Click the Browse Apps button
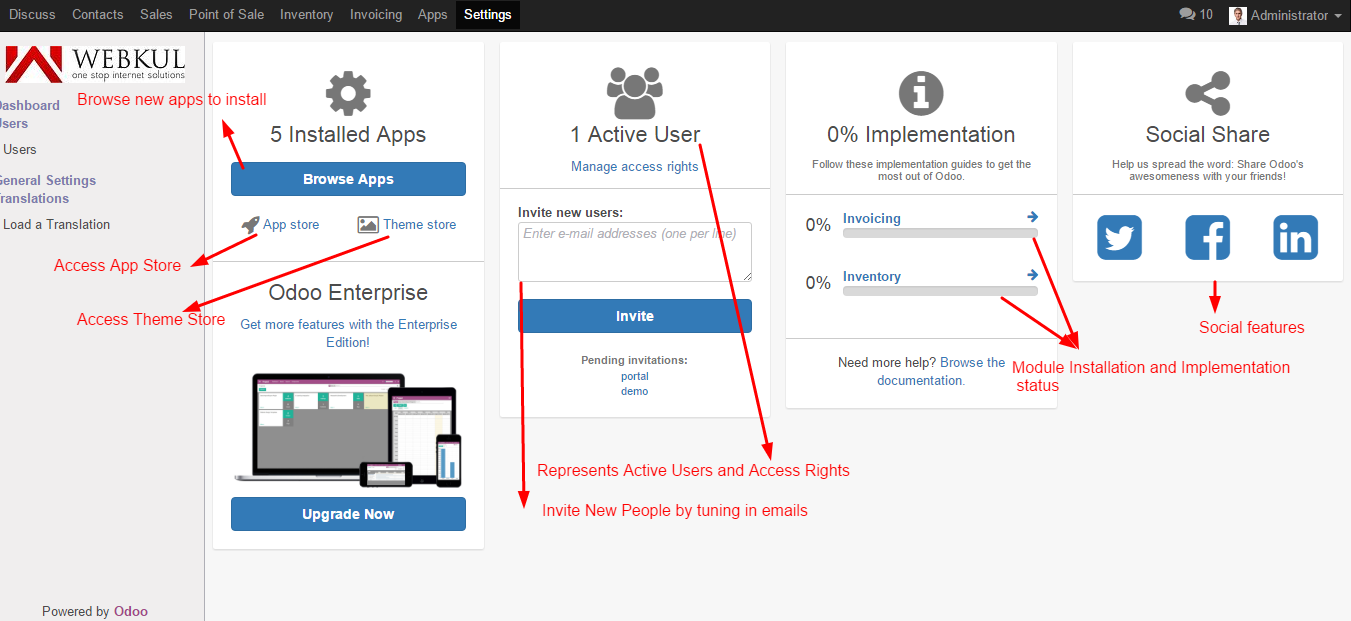The image size is (1351, 621). click(x=348, y=179)
